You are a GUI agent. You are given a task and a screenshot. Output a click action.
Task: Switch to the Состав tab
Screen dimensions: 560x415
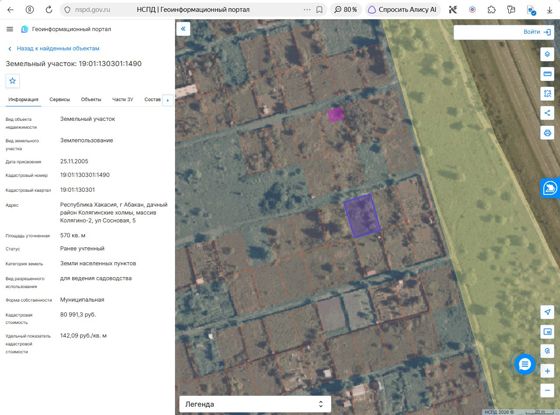pos(152,99)
